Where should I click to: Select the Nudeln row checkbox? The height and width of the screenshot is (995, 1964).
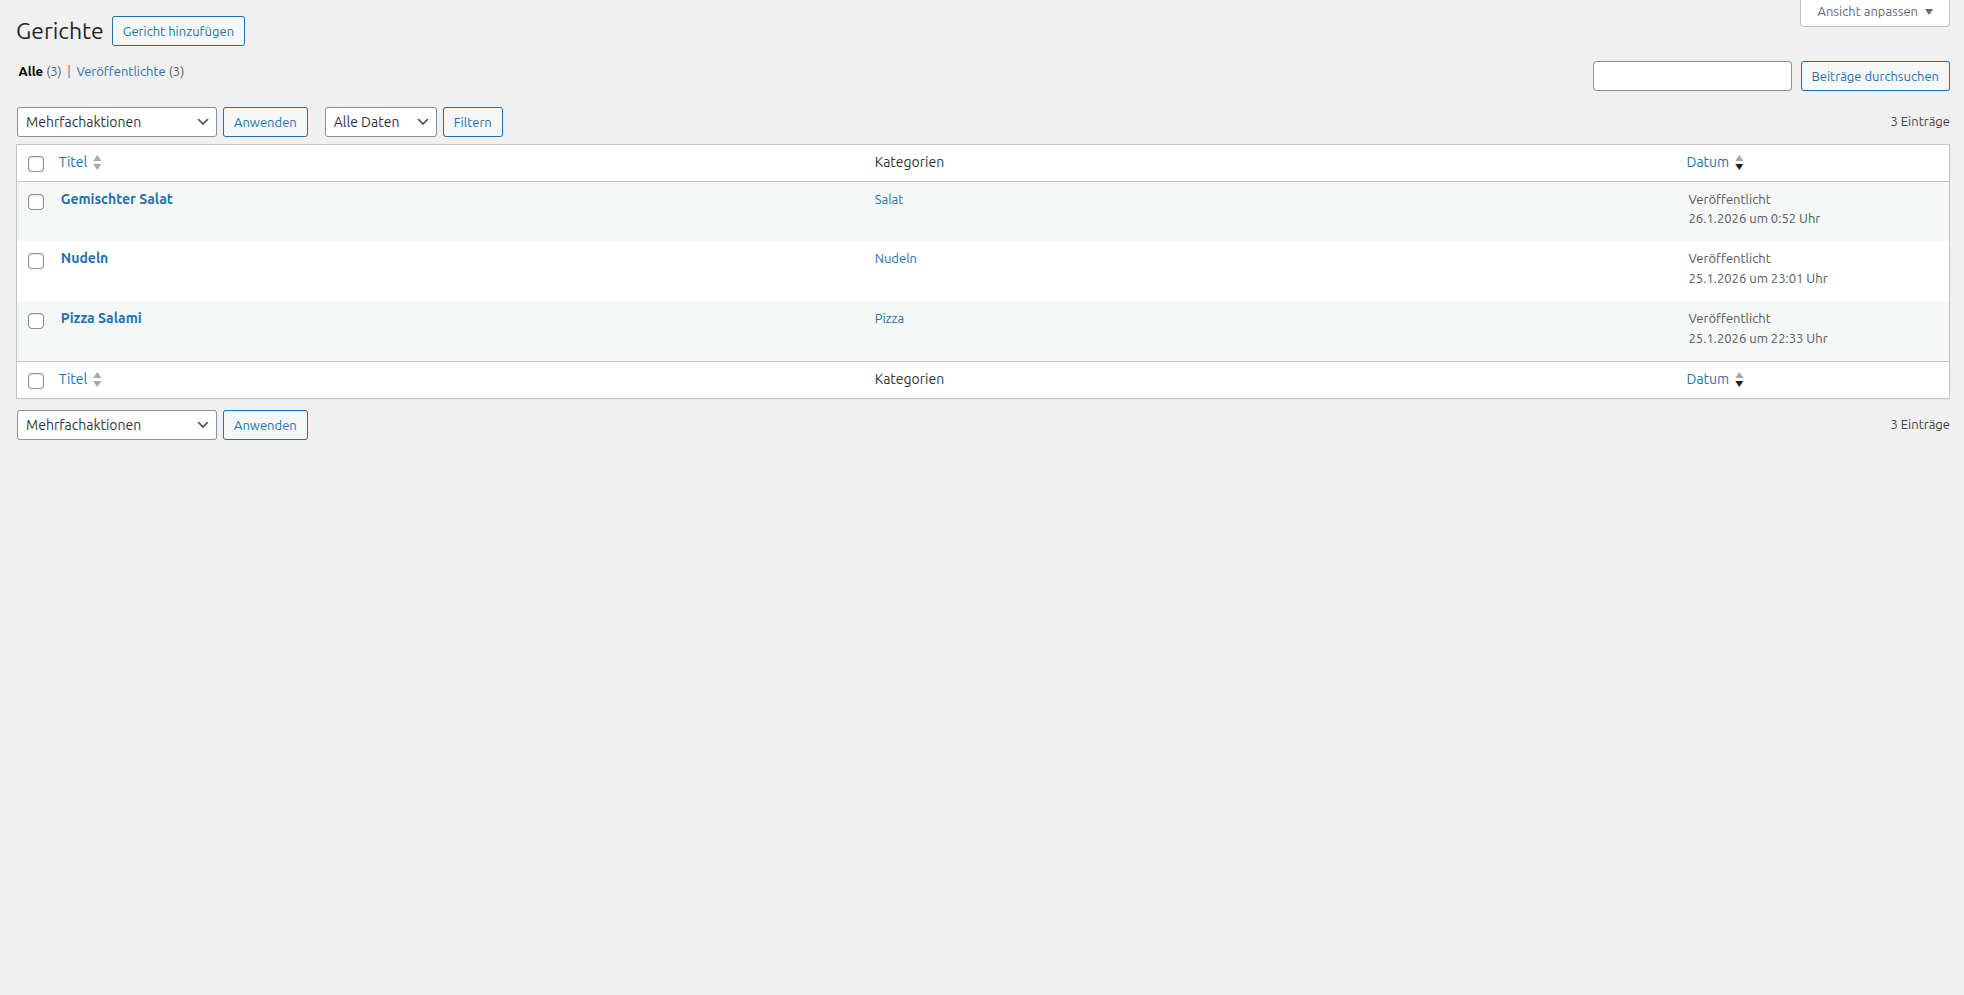[36, 261]
